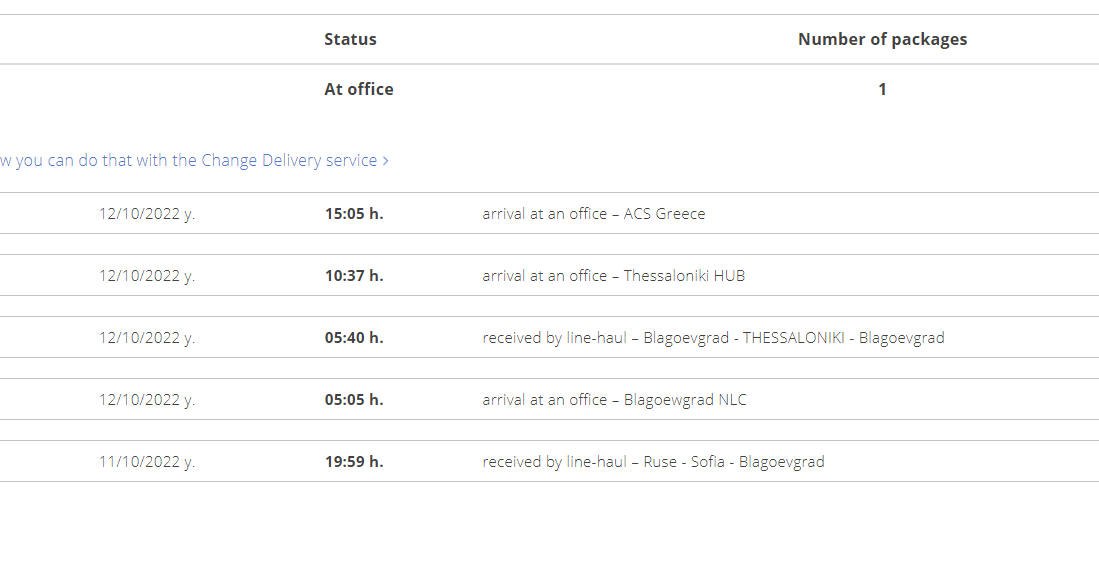Click the chevron after Change Delivery service

385,161
